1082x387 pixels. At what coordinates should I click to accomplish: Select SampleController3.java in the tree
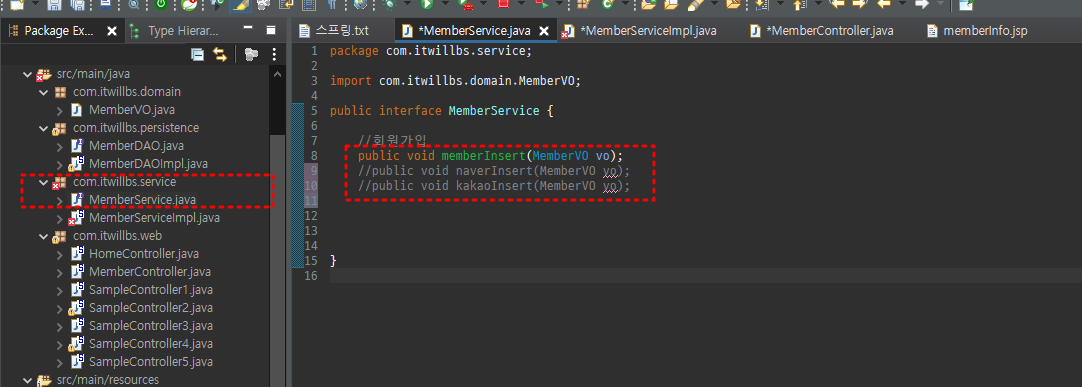[151, 325]
